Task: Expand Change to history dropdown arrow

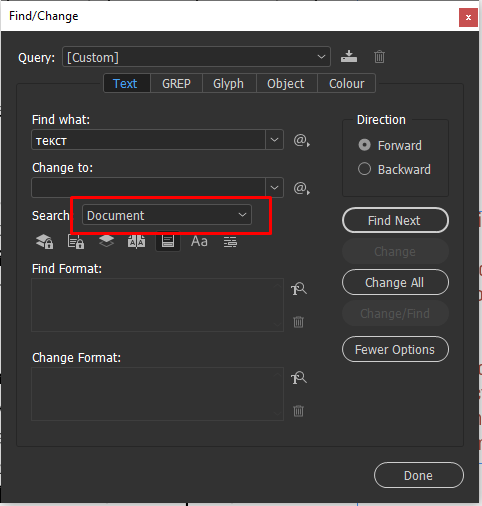Action: tap(274, 188)
